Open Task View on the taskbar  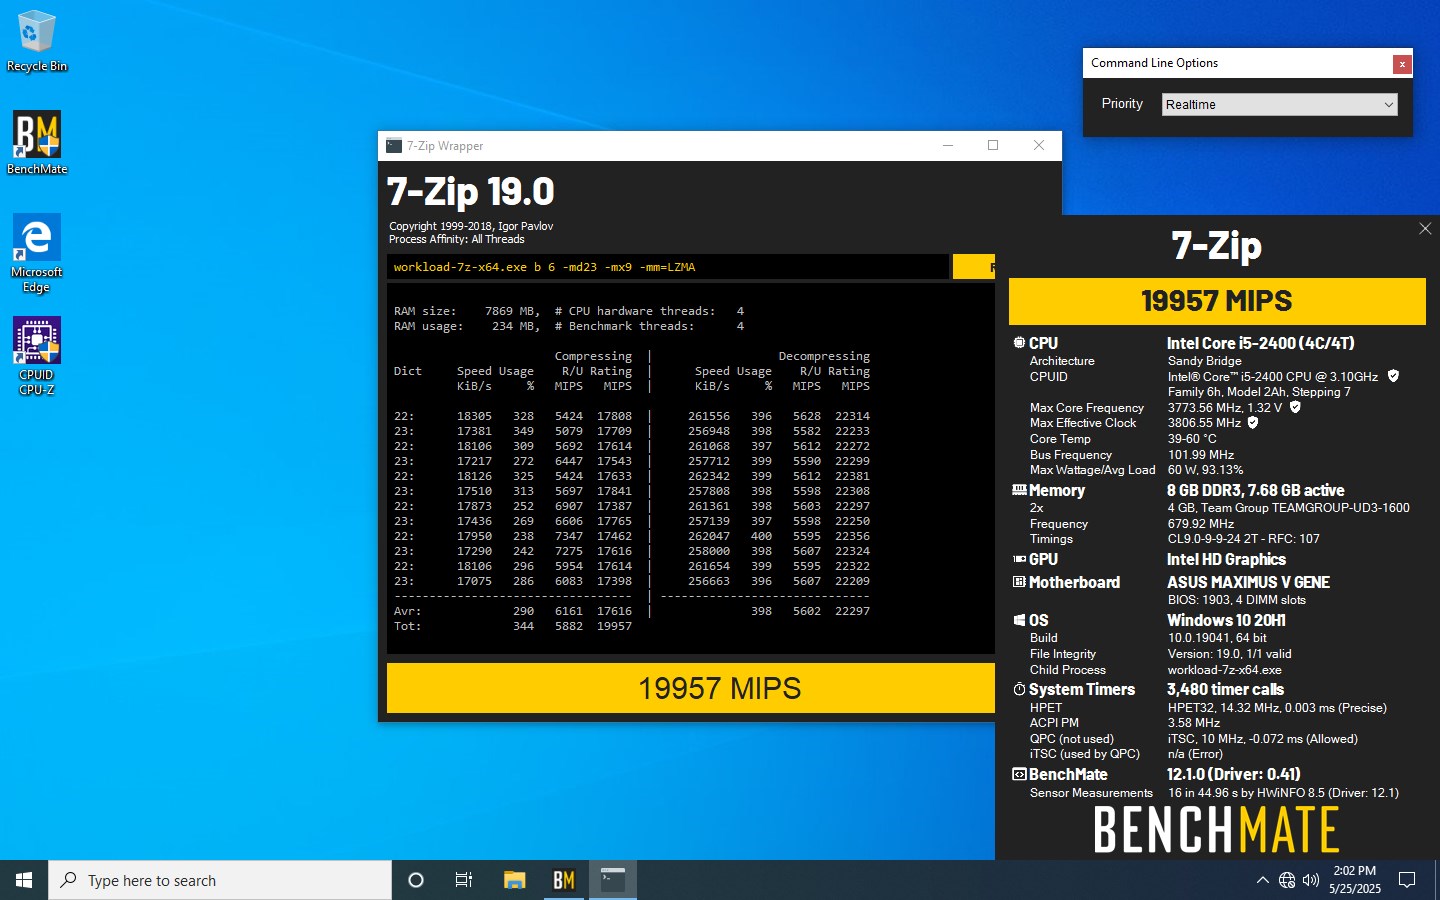(464, 880)
